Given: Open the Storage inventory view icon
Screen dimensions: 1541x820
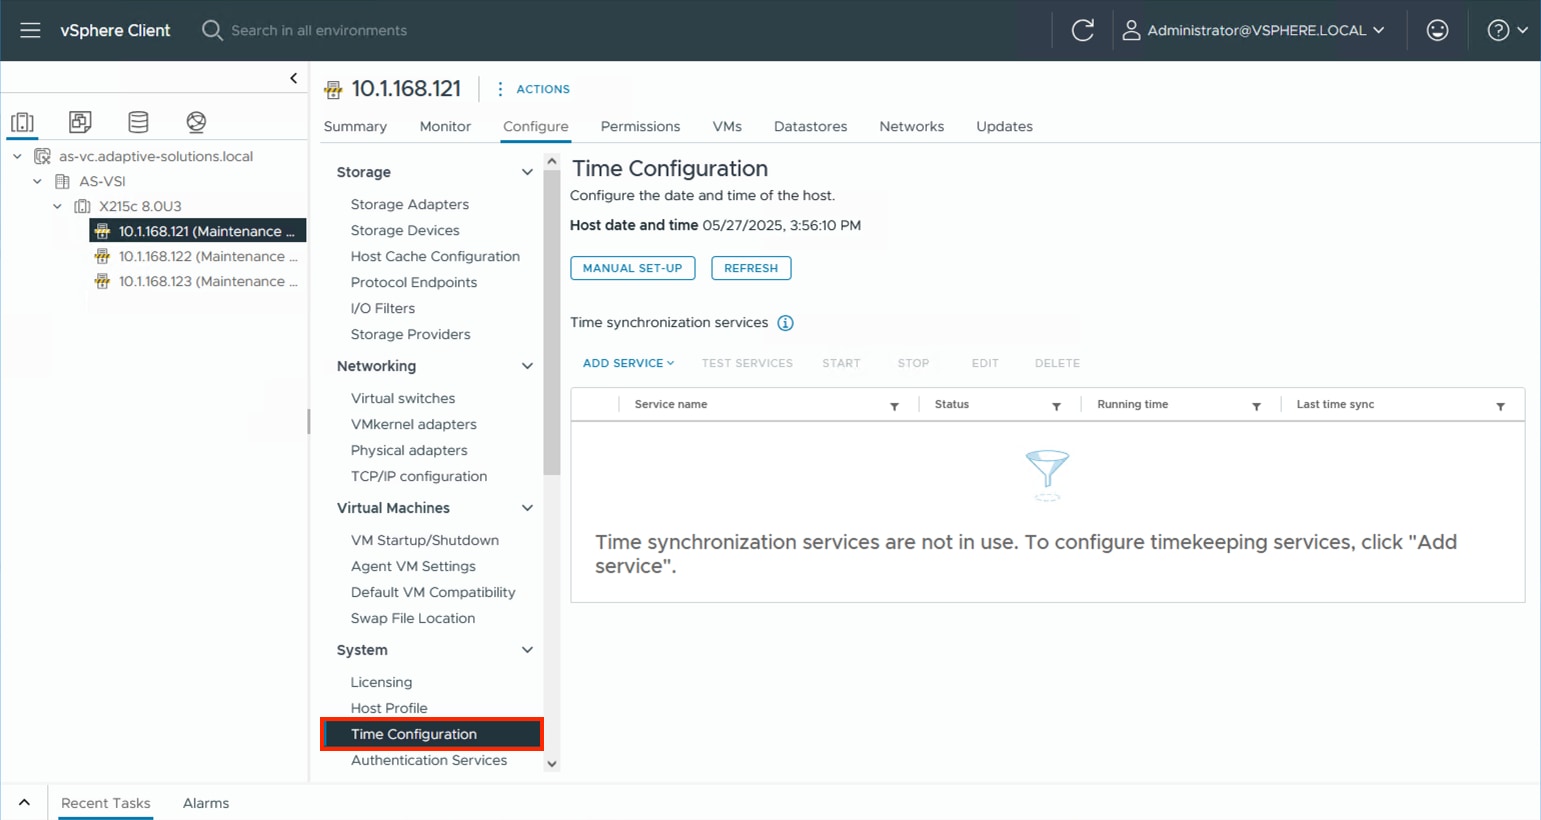Looking at the screenshot, I should pyautogui.click(x=138, y=122).
